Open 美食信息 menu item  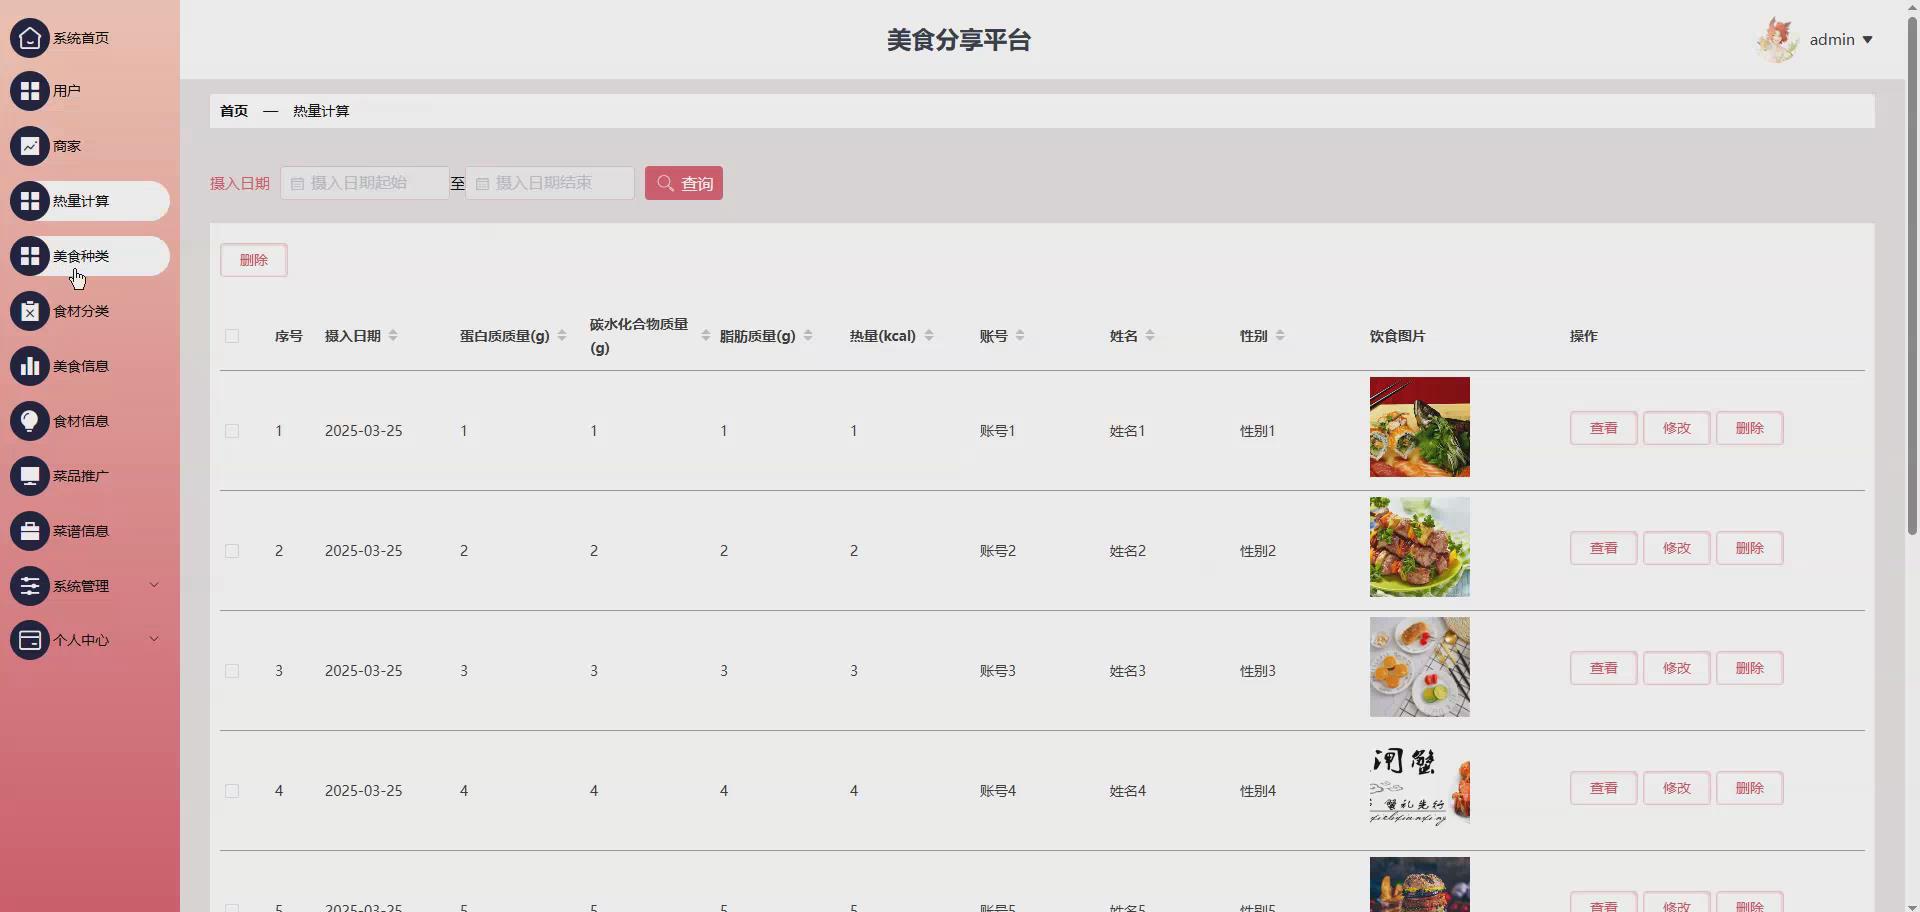tap(90, 366)
